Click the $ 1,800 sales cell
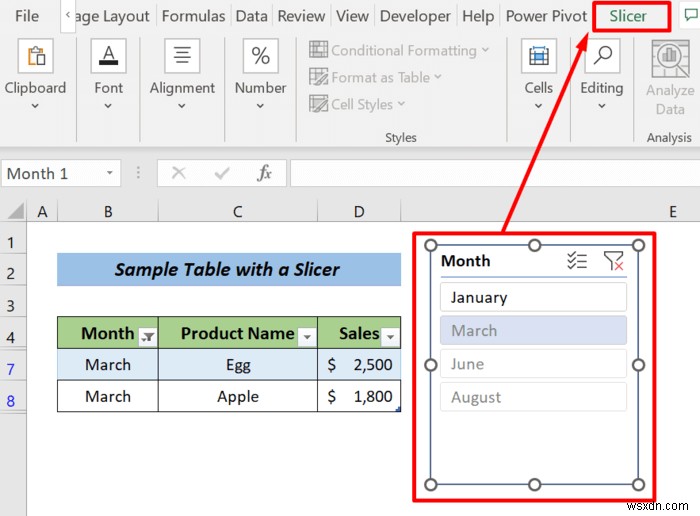 [359, 396]
